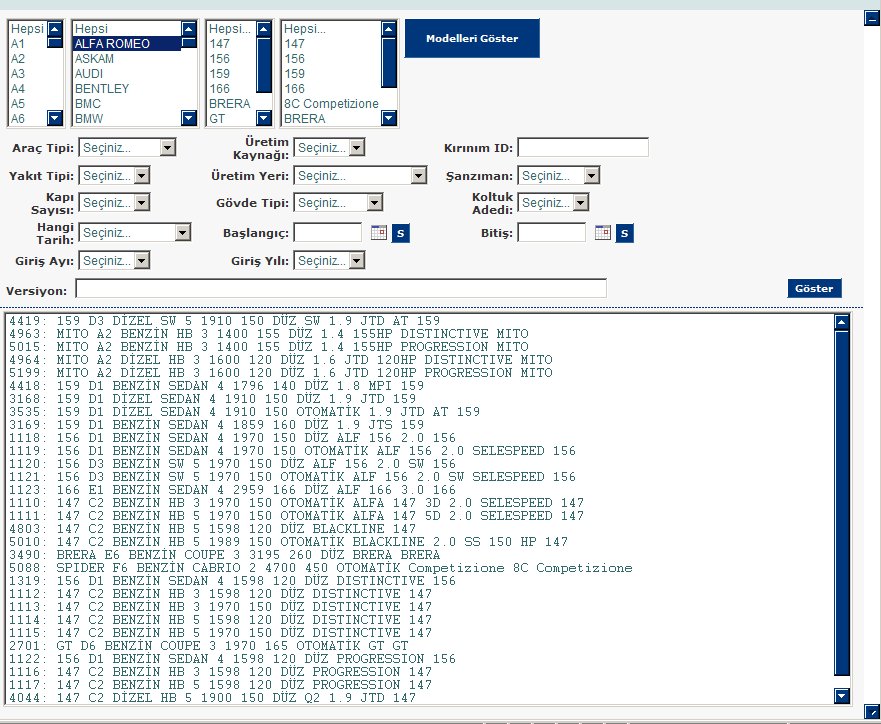Click the down arrow of the third list scrollbar

click(x=264, y=118)
